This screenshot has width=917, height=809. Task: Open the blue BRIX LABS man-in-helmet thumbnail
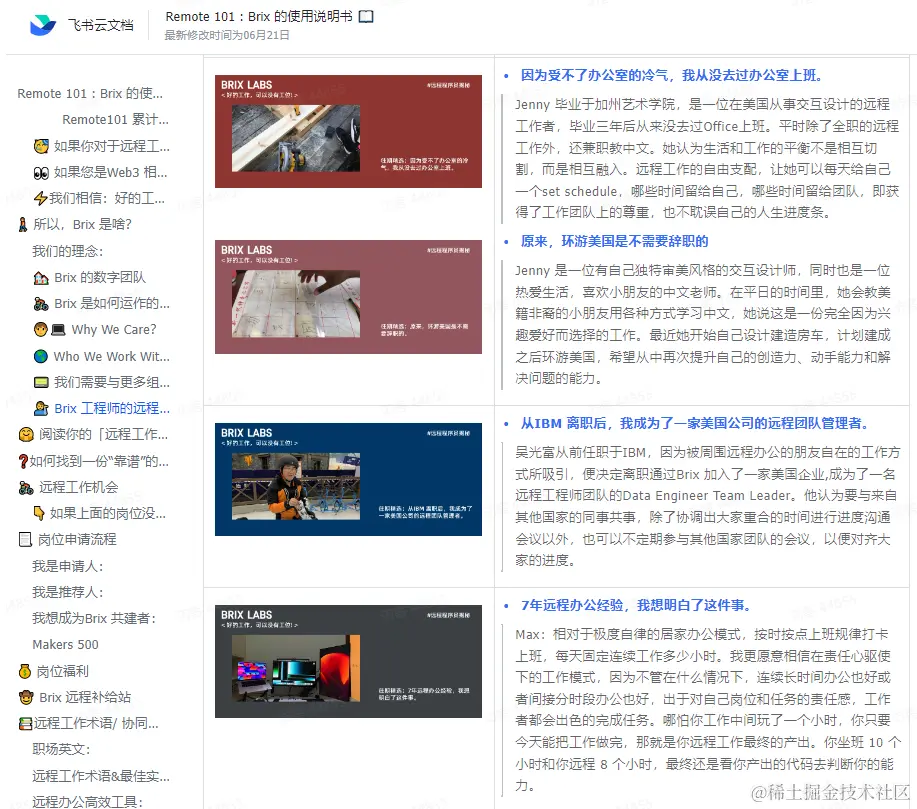349,480
